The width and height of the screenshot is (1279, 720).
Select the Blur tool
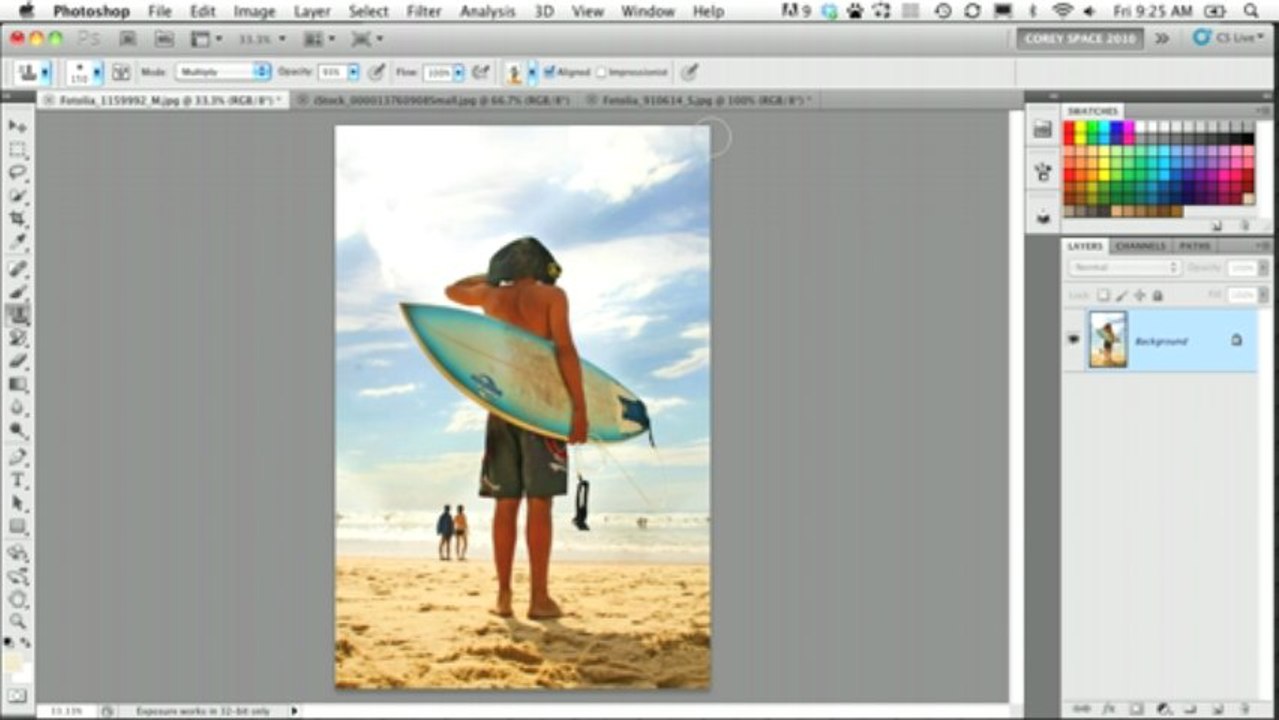[18, 407]
